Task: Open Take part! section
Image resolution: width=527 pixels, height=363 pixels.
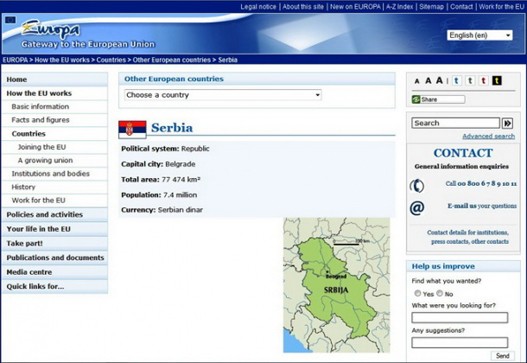Action: pos(55,243)
